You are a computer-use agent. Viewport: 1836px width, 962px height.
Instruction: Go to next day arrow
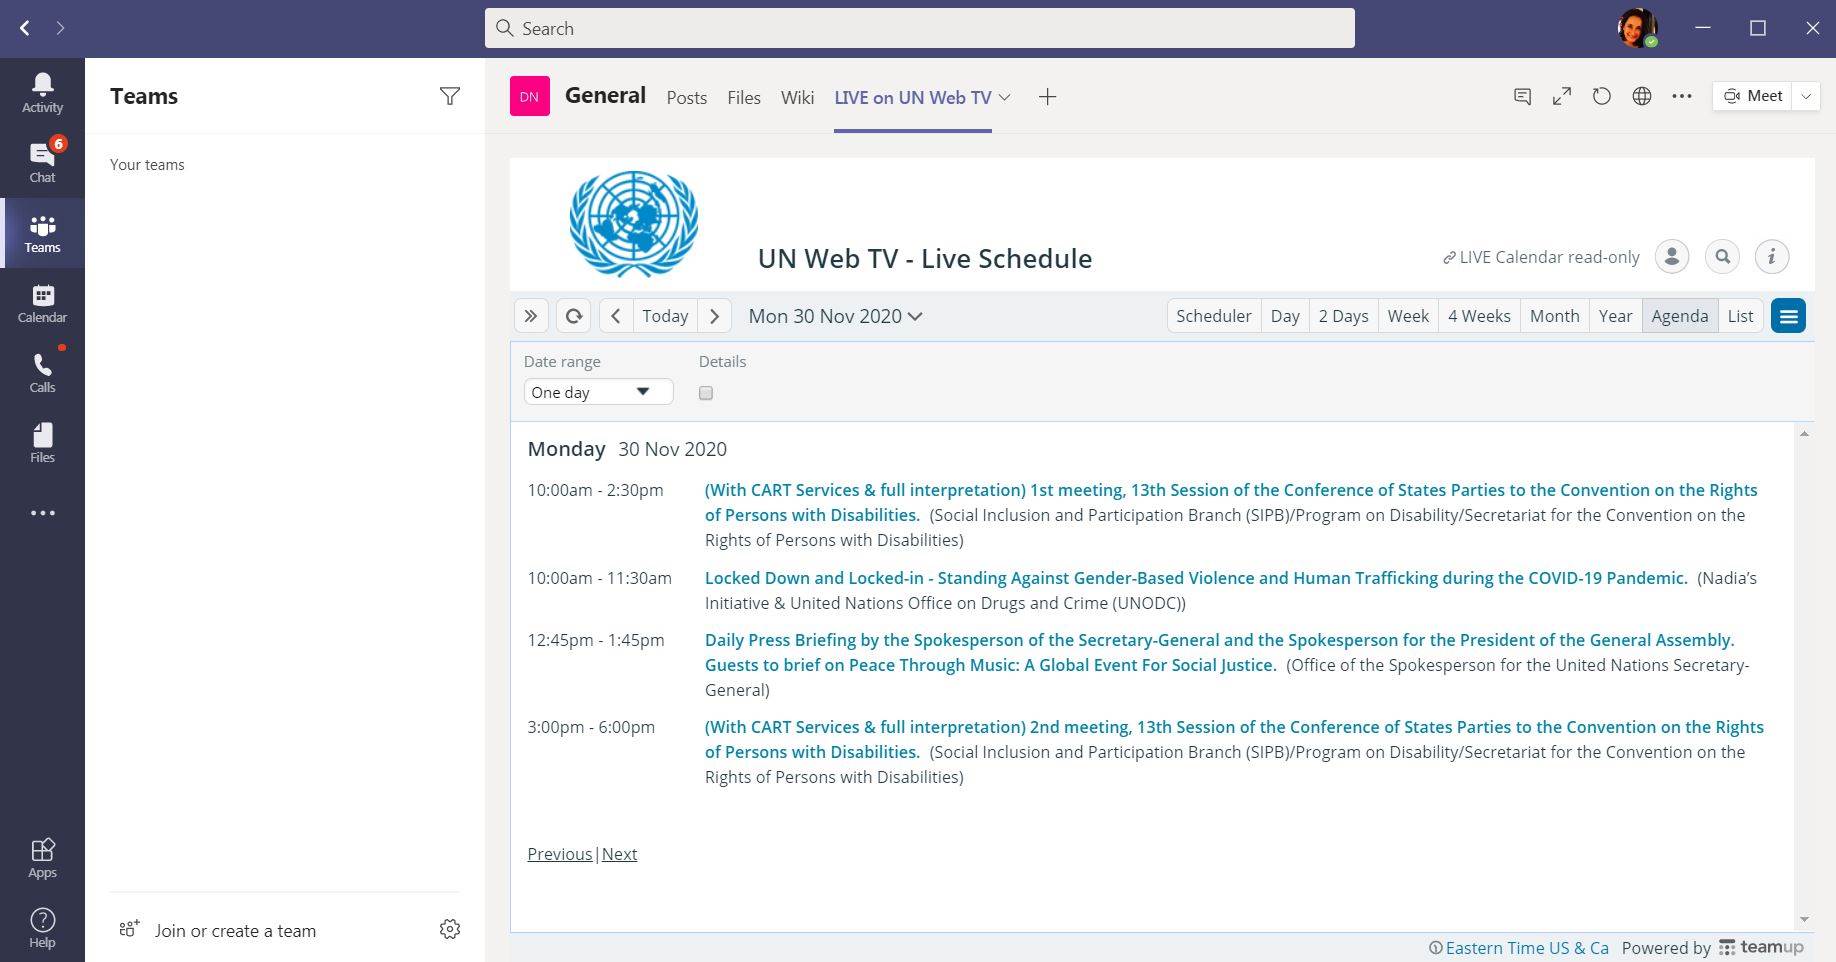[x=714, y=316]
